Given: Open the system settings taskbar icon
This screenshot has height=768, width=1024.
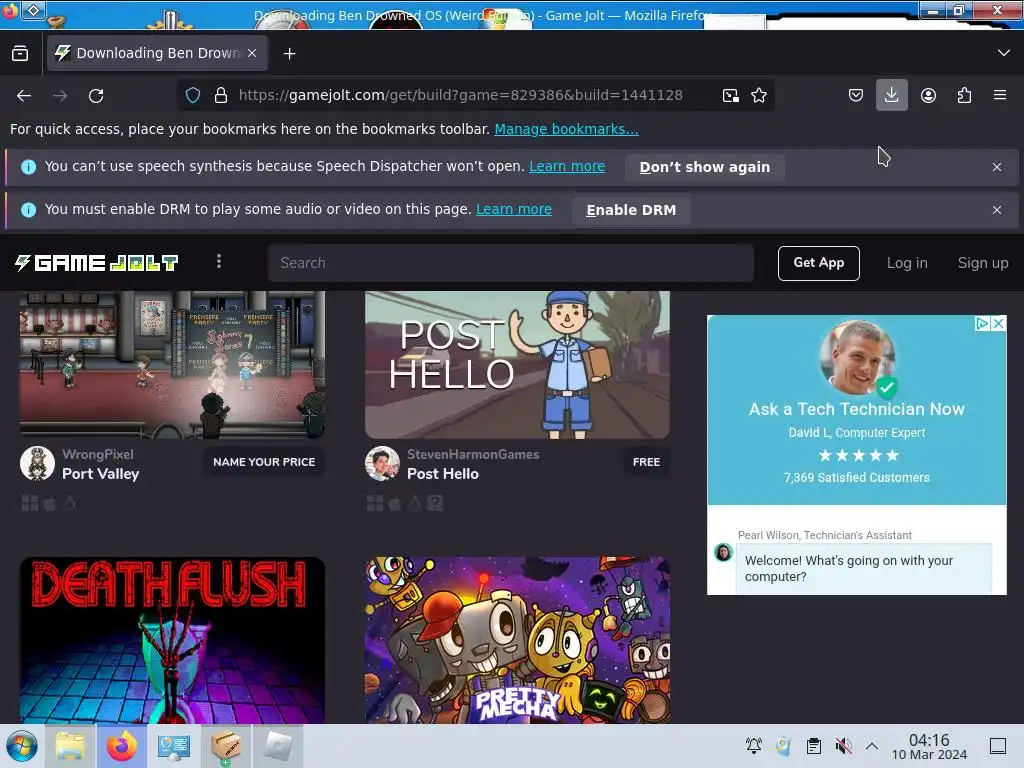Looking at the screenshot, I should coord(174,746).
